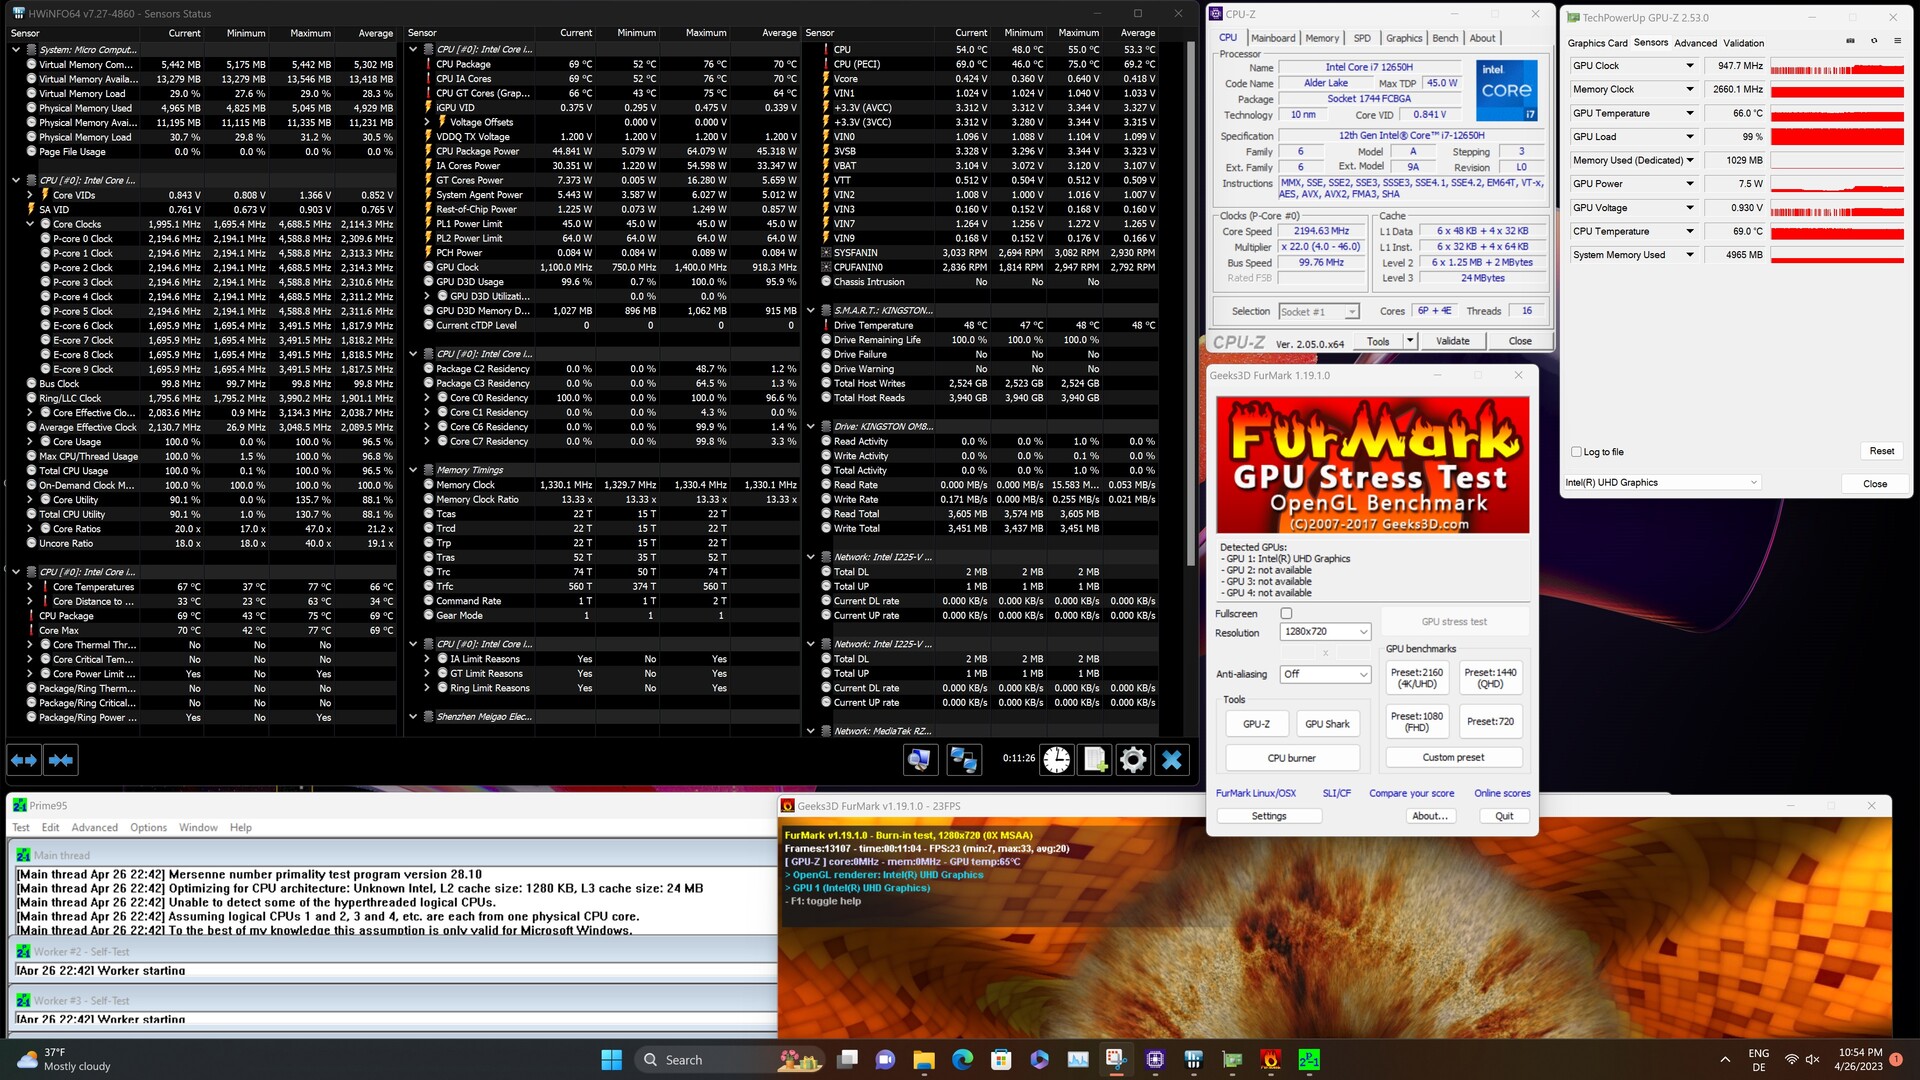Switch to FurMark taskbar icon
Viewport: 1920px width, 1080px height.
pos(1271,1059)
